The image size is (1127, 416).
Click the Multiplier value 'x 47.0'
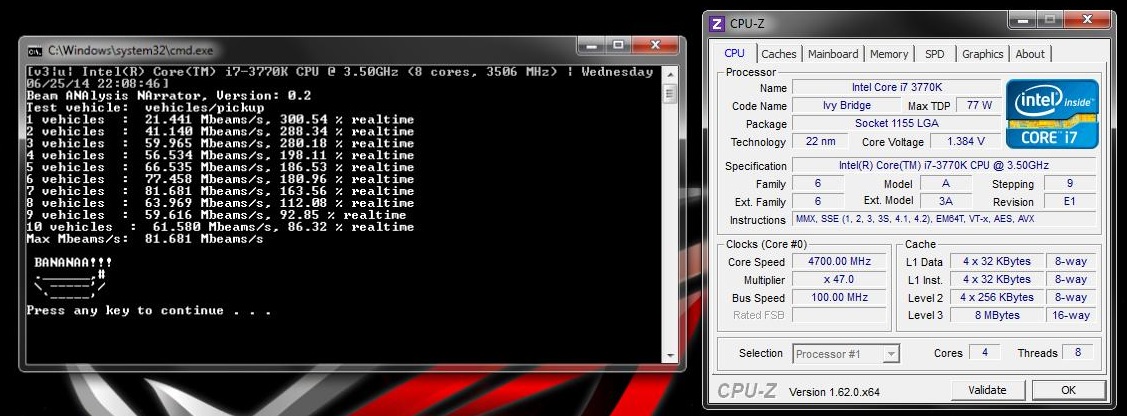[840, 279]
